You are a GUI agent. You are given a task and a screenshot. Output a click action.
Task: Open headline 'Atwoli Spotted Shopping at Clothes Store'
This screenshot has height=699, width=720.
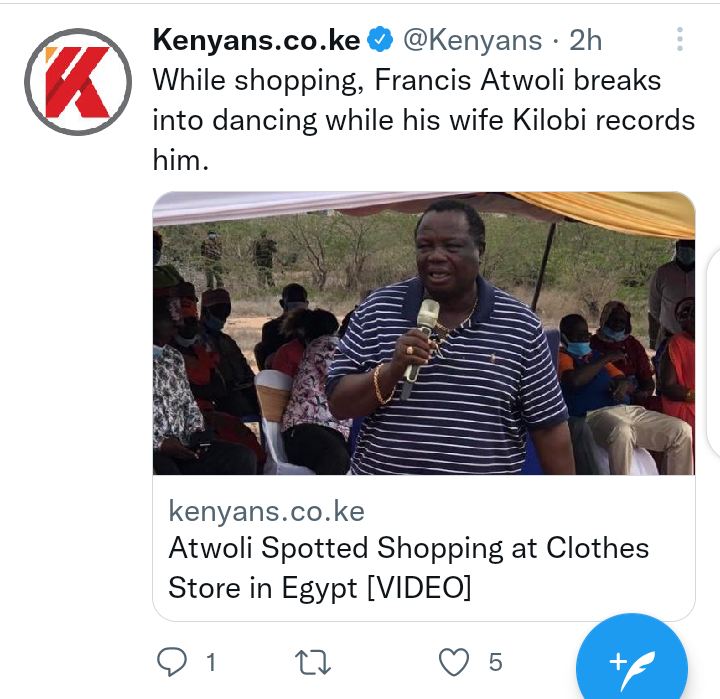pos(409,568)
